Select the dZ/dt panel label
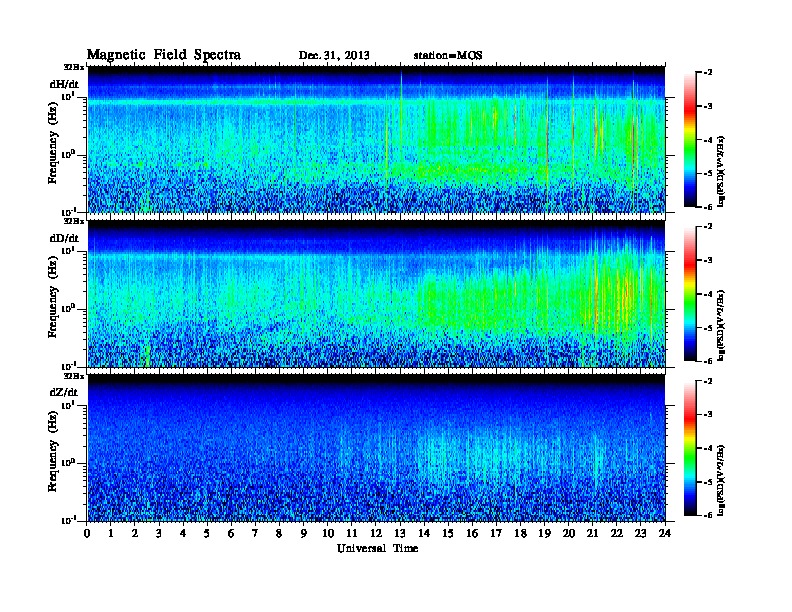Viewport: 792px width, 612px height. pos(64,392)
